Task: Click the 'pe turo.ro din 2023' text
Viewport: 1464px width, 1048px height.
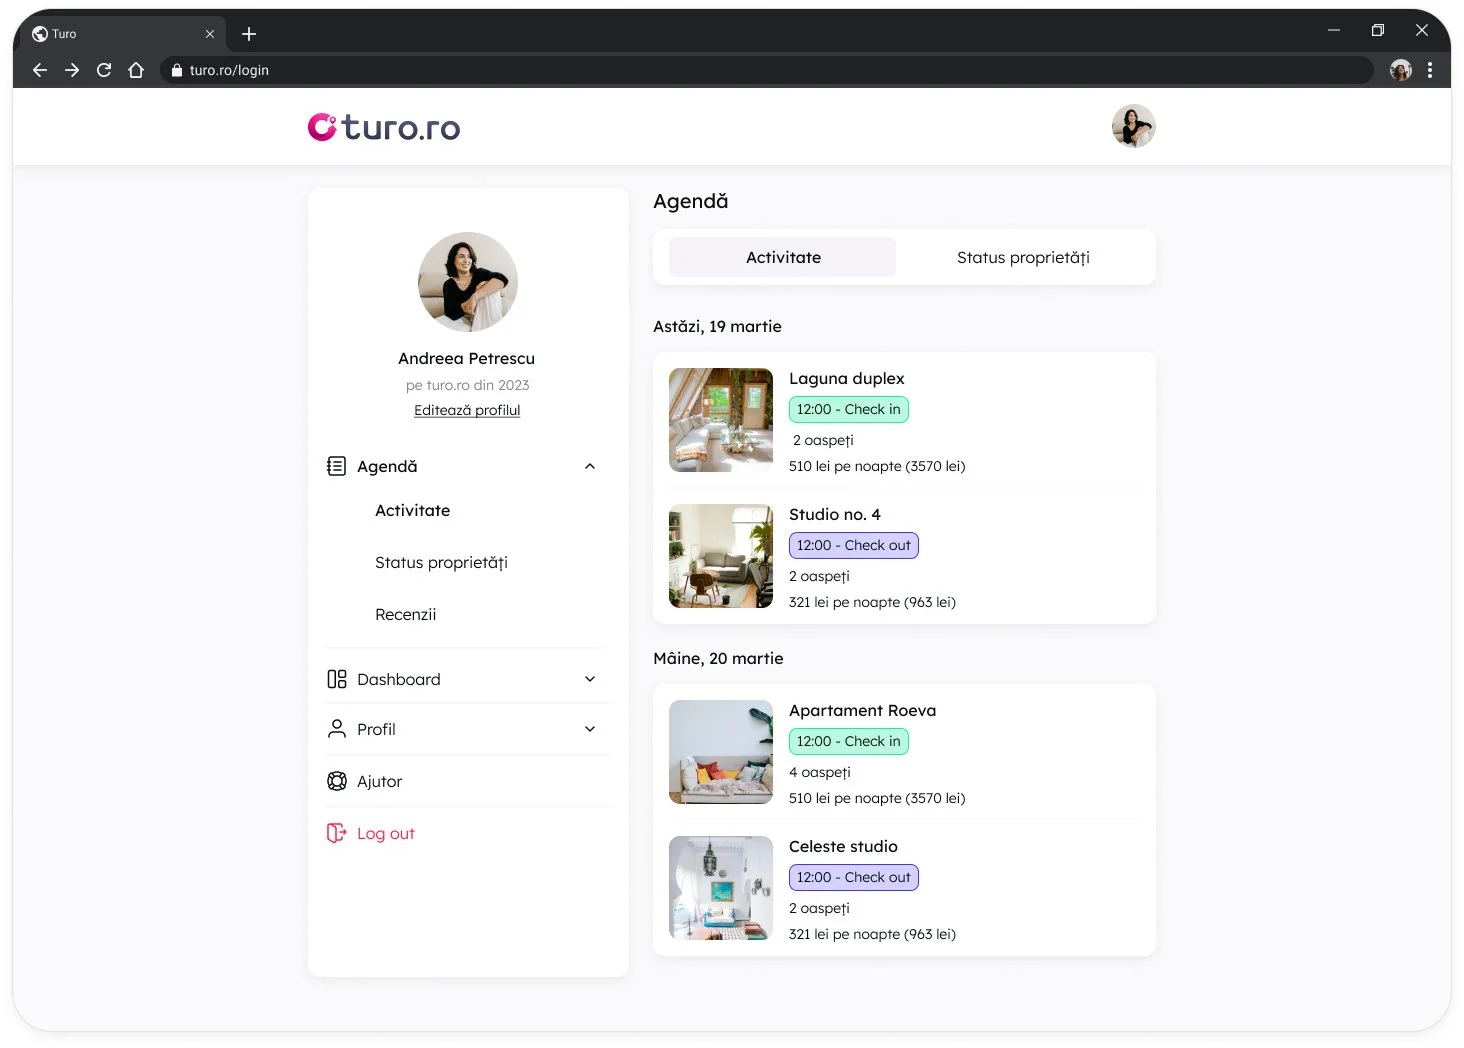Action: (x=467, y=385)
